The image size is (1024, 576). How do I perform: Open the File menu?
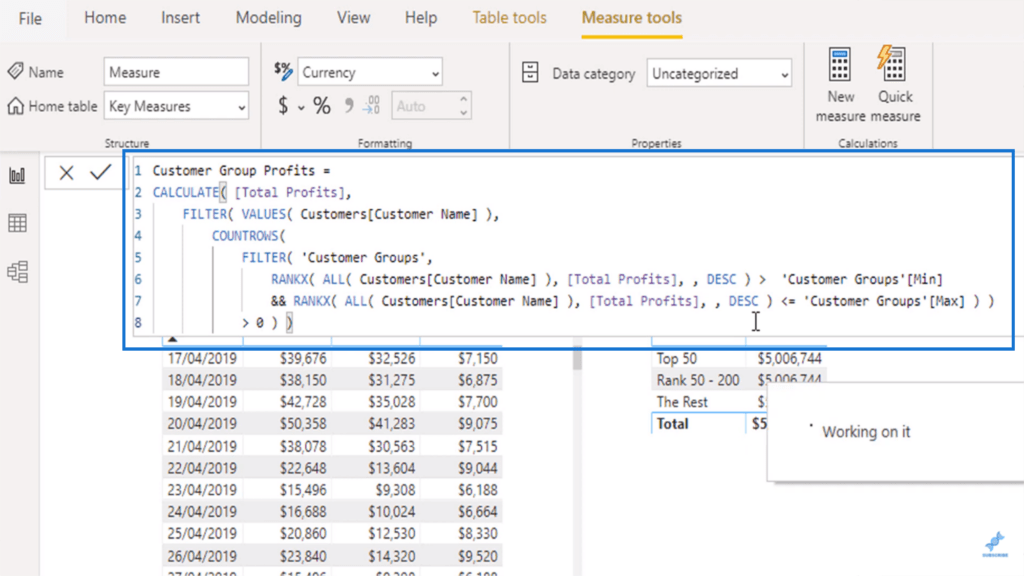tap(30, 18)
